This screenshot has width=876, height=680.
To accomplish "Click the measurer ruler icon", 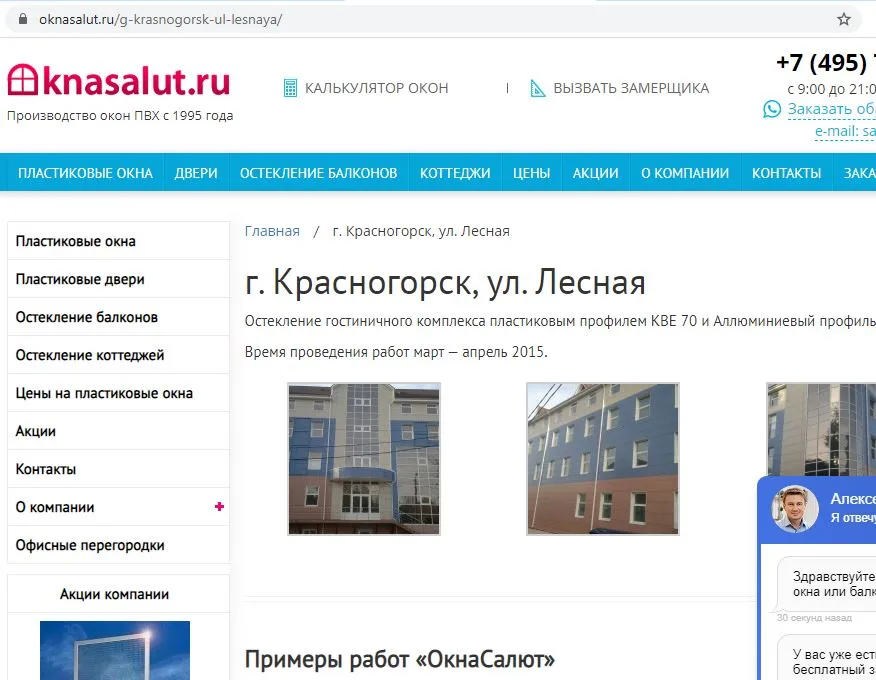I will point(537,88).
